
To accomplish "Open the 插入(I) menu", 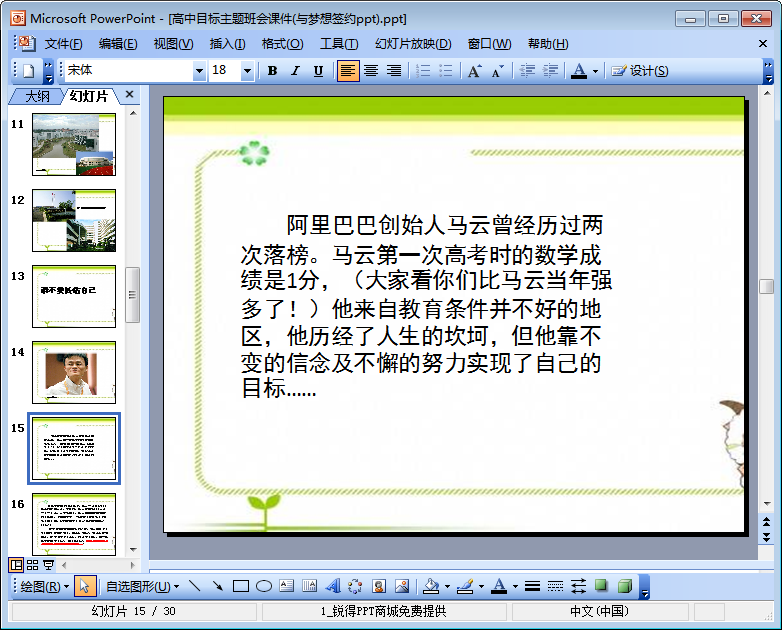I will (227, 44).
